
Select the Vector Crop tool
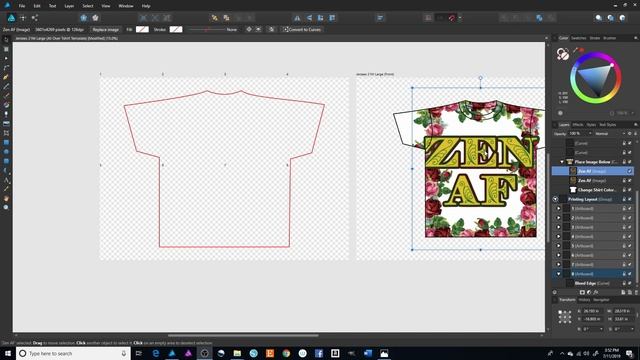(6, 133)
